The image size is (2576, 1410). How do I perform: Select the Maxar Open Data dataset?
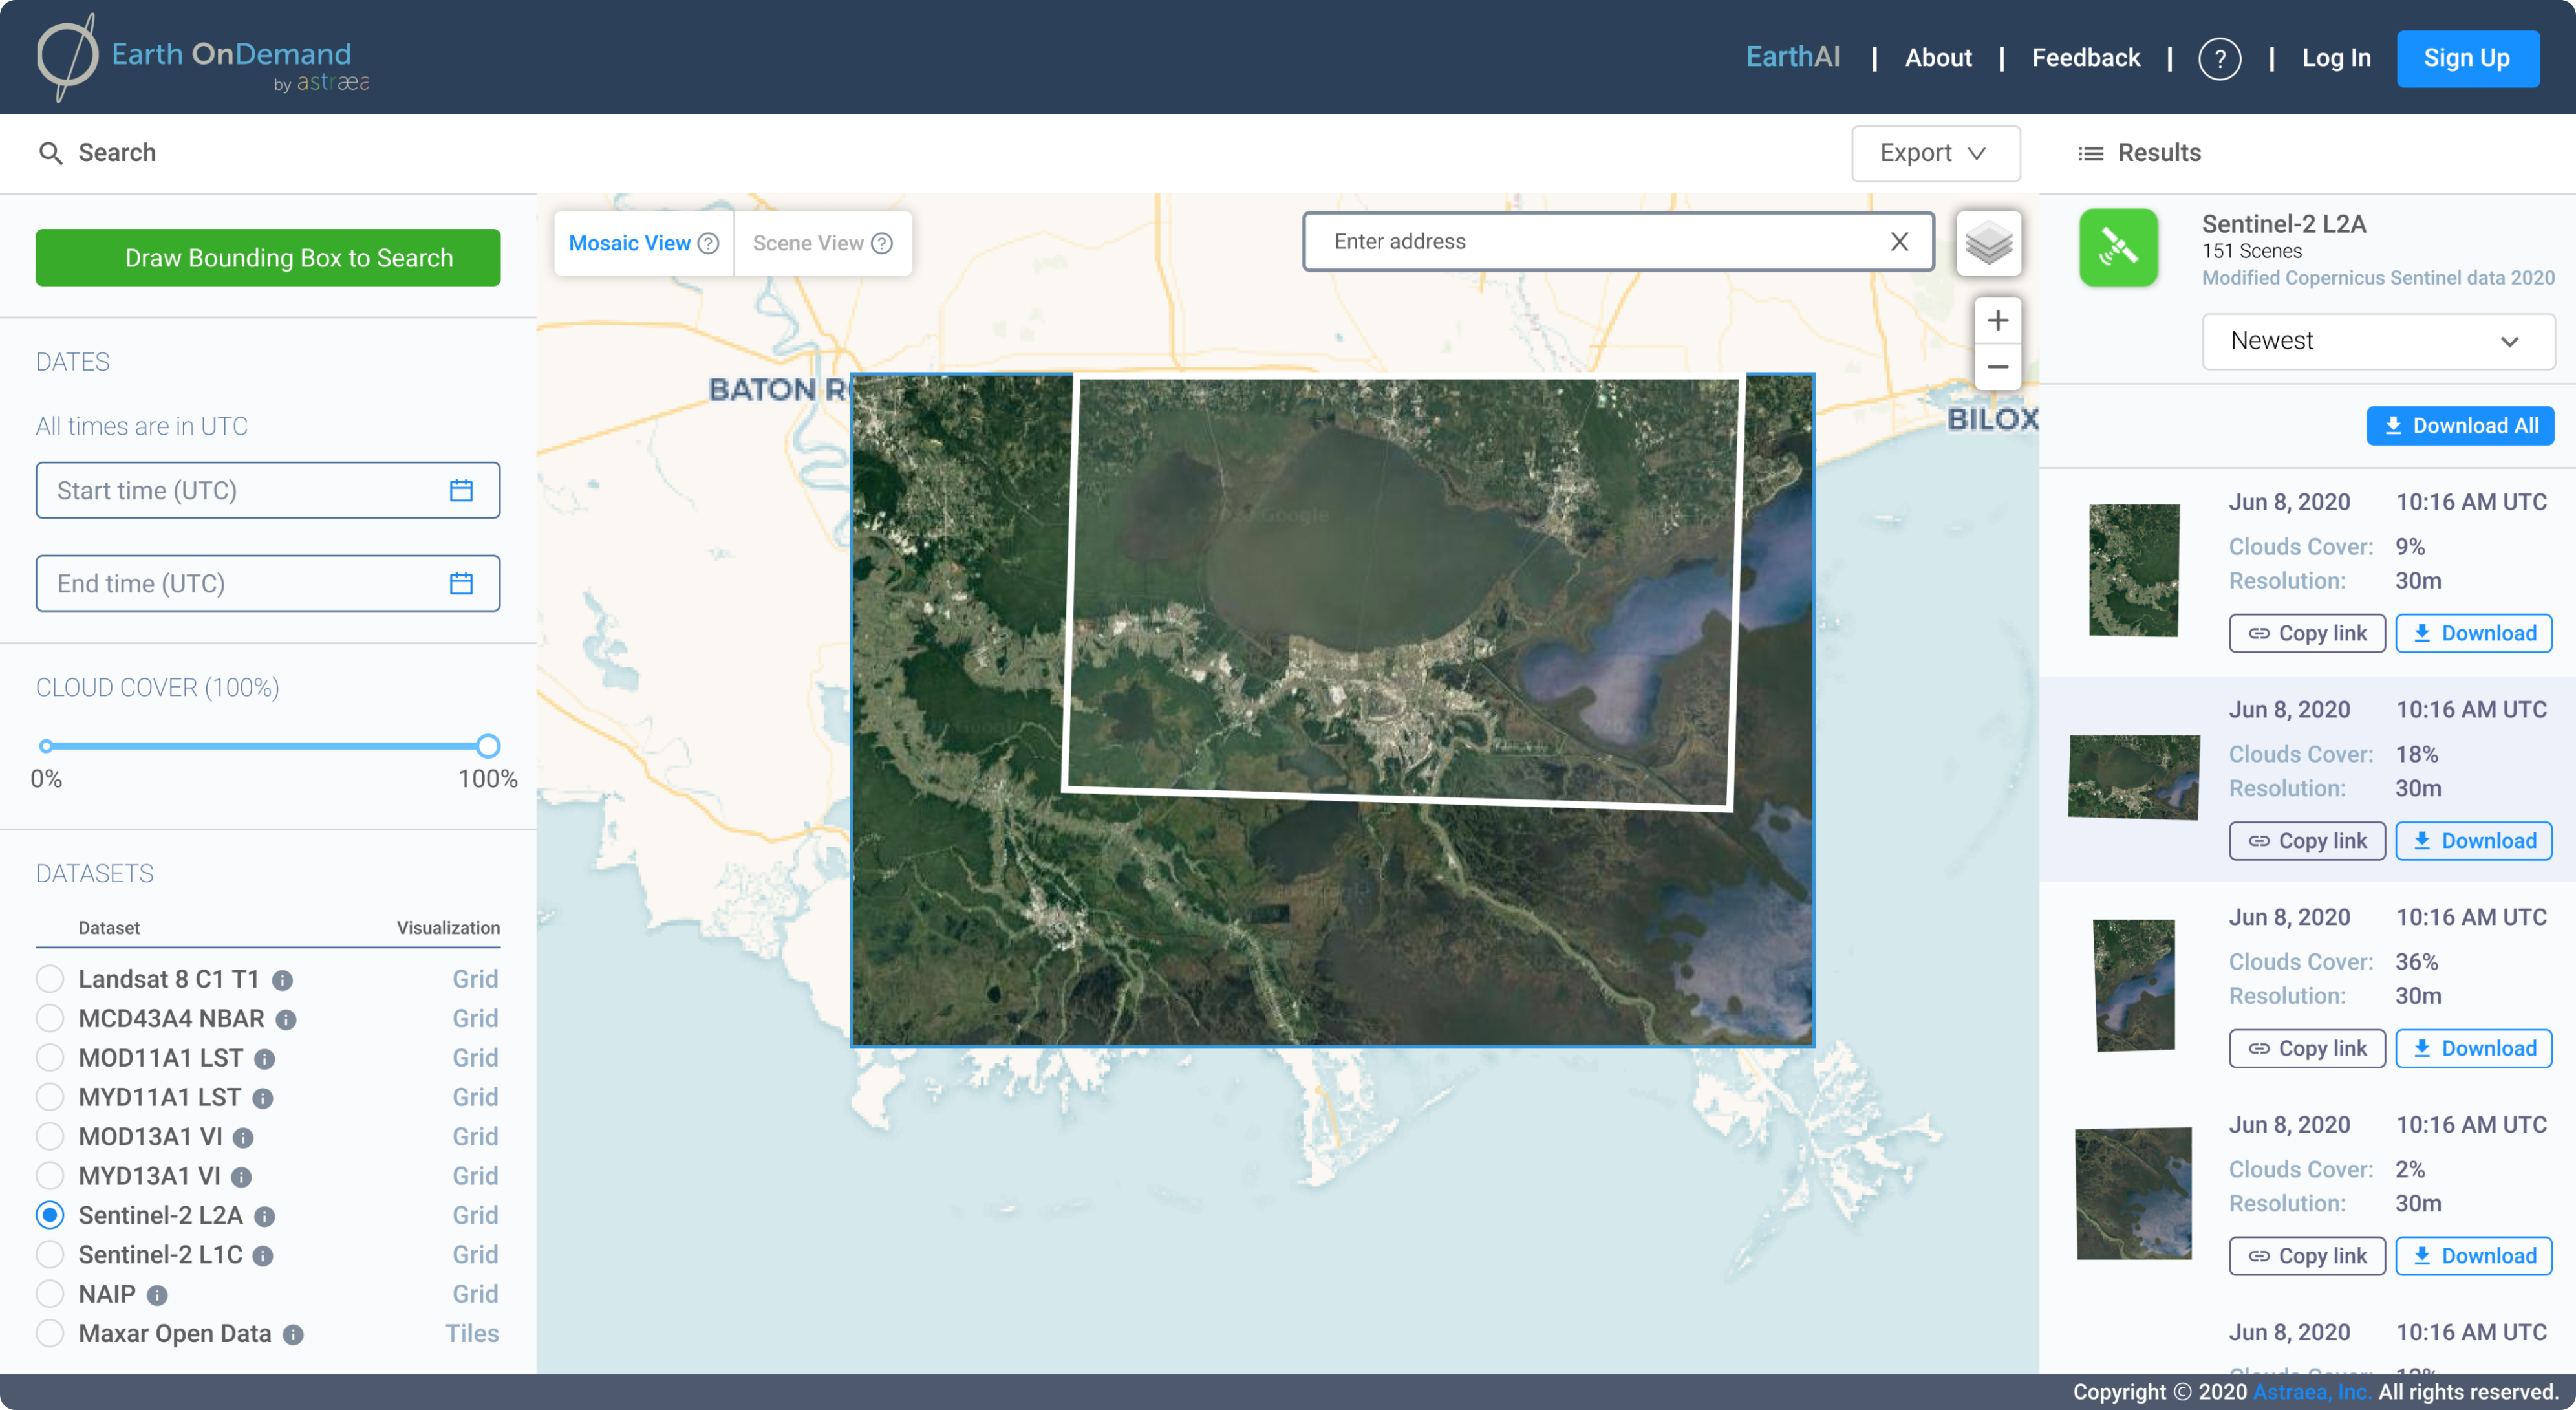(49, 1333)
